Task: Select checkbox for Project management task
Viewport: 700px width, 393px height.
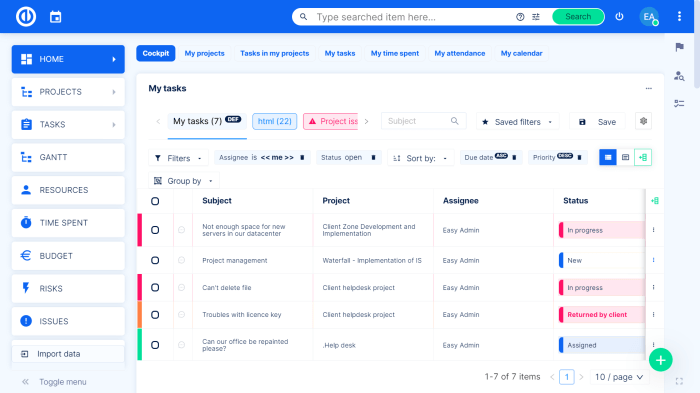Action: tap(155, 260)
